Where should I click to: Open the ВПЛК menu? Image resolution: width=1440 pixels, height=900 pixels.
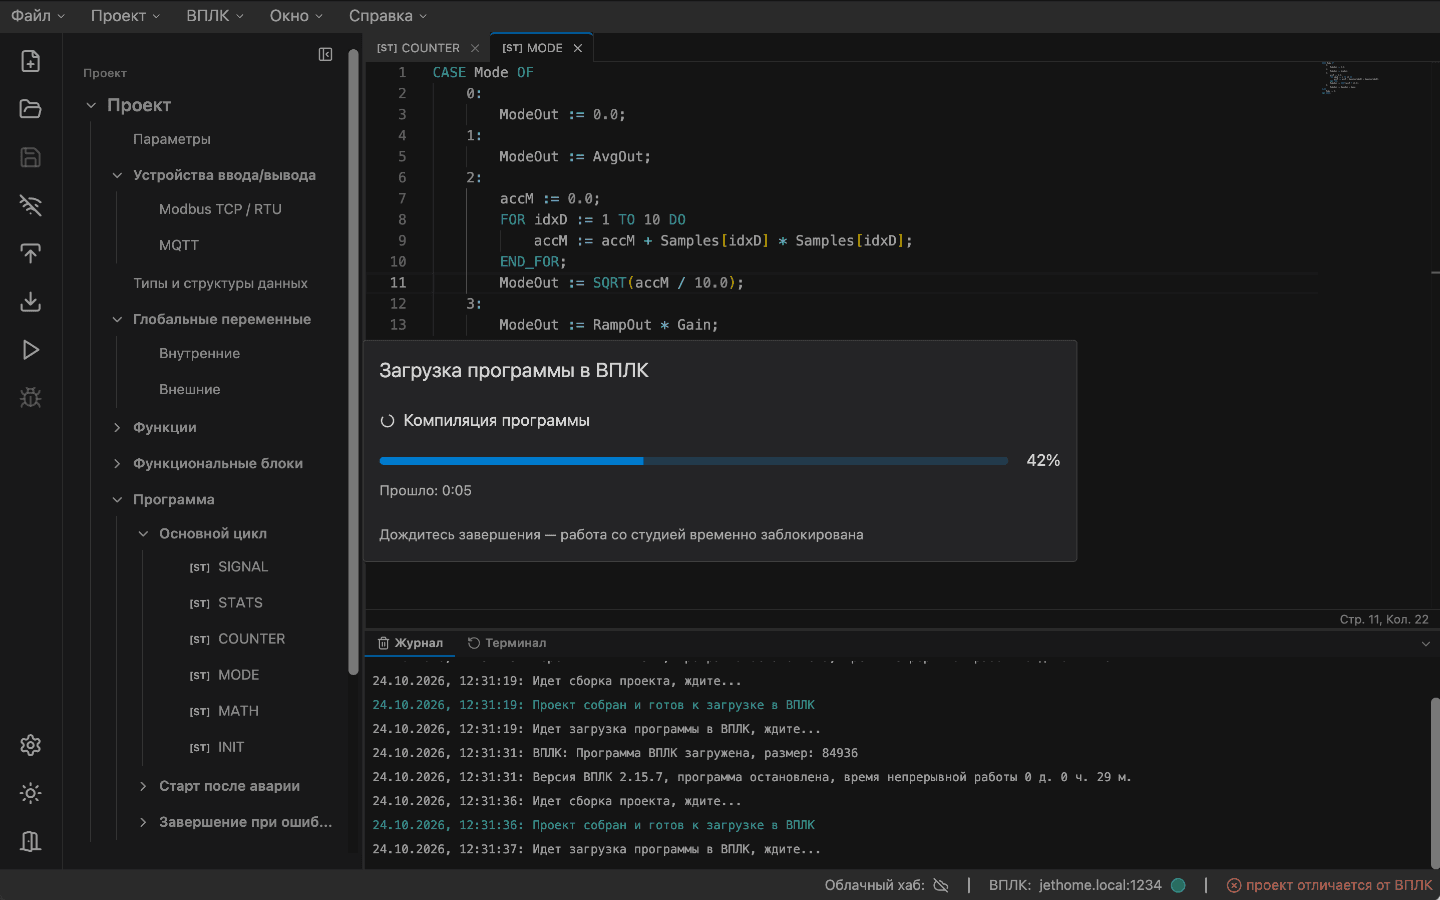pos(215,16)
